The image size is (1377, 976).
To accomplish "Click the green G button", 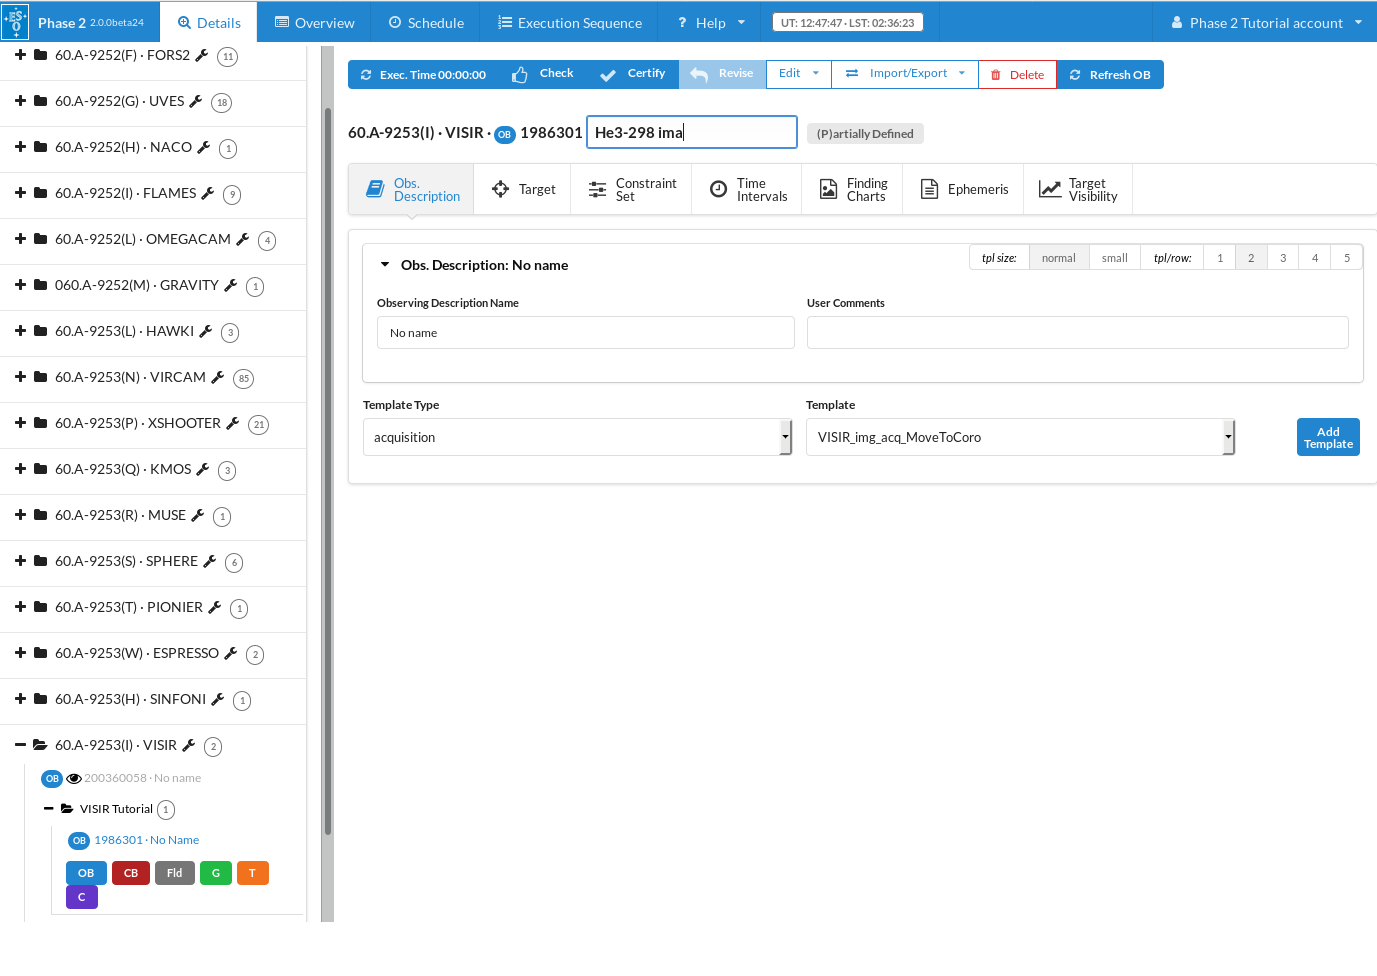I will tap(215, 873).
